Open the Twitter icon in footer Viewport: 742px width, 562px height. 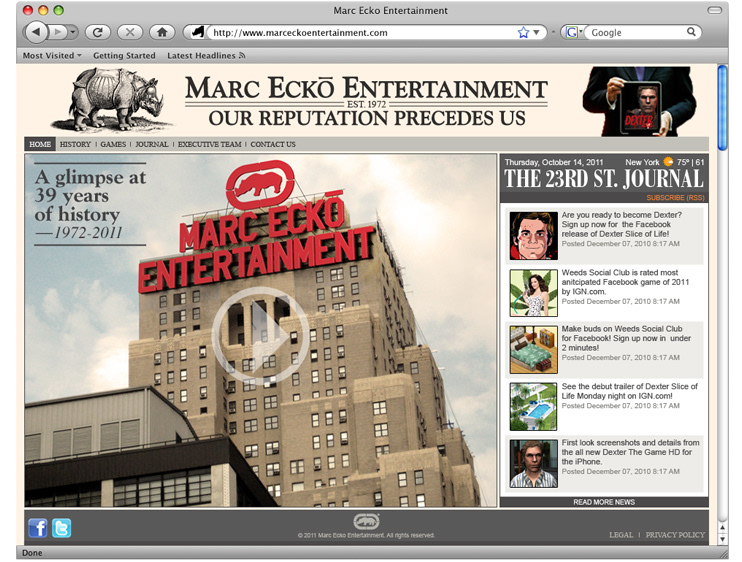[x=62, y=528]
